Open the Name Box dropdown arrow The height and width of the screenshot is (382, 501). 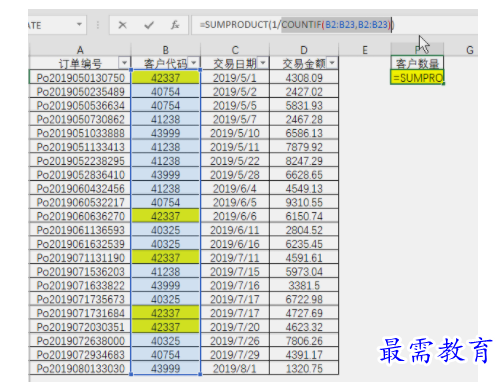click(x=79, y=25)
